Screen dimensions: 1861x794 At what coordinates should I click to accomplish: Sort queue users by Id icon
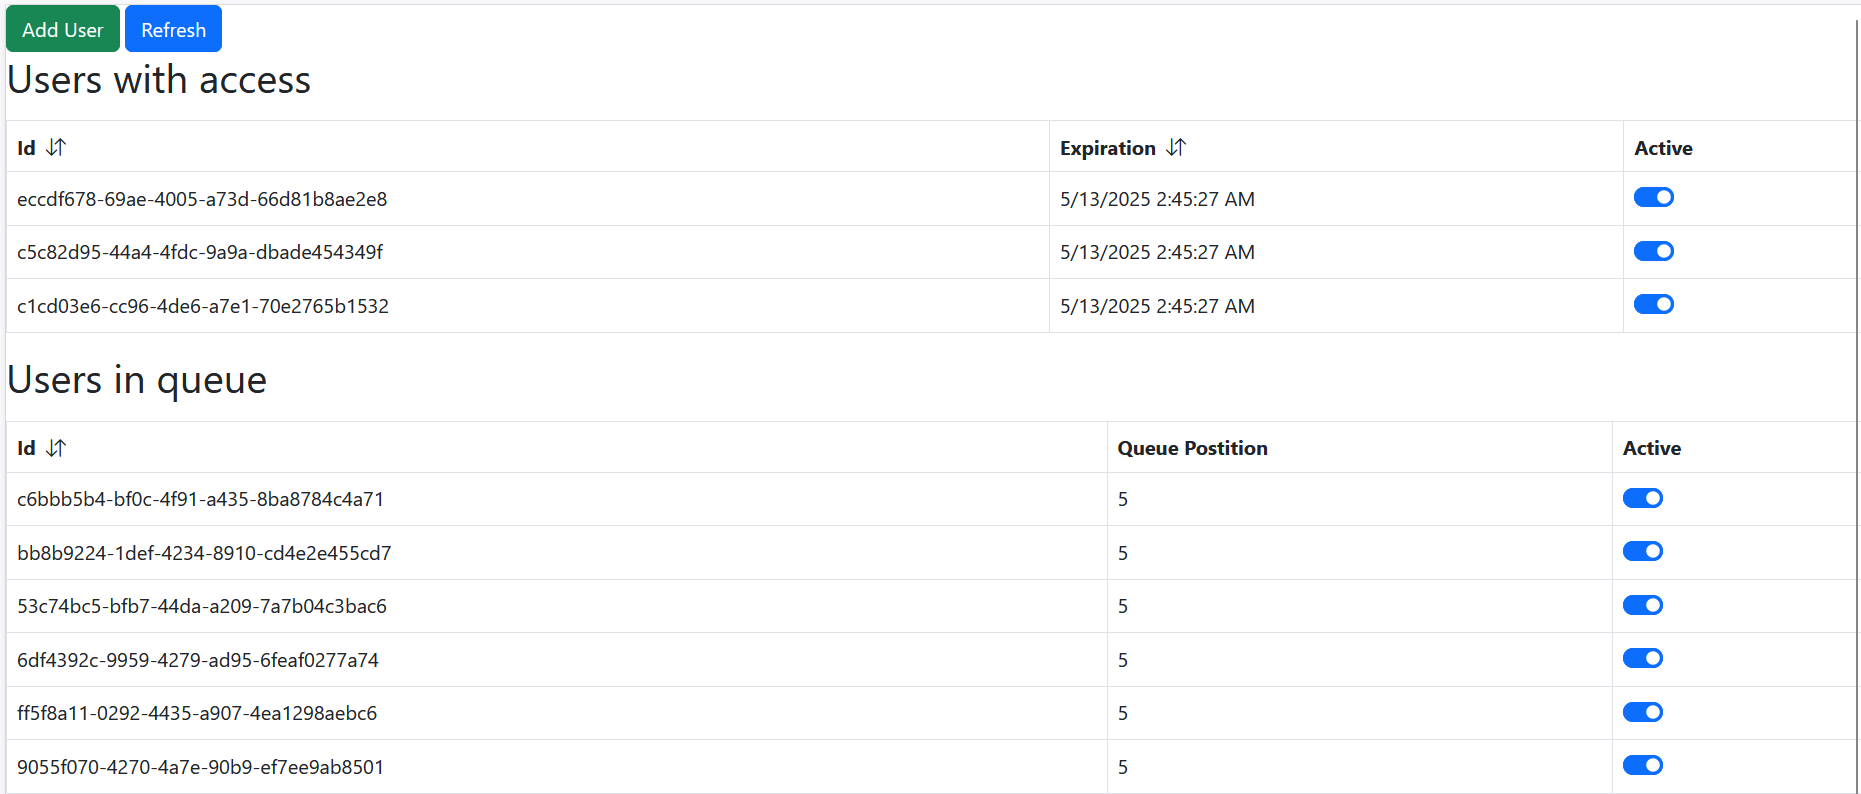click(x=56, y=448)
